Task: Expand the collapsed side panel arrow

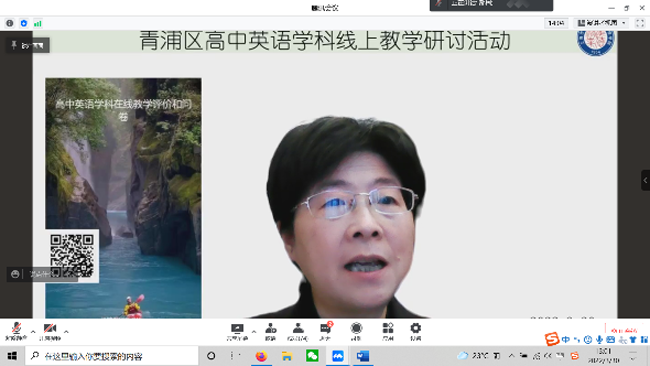Action: (x=645, y=180)
